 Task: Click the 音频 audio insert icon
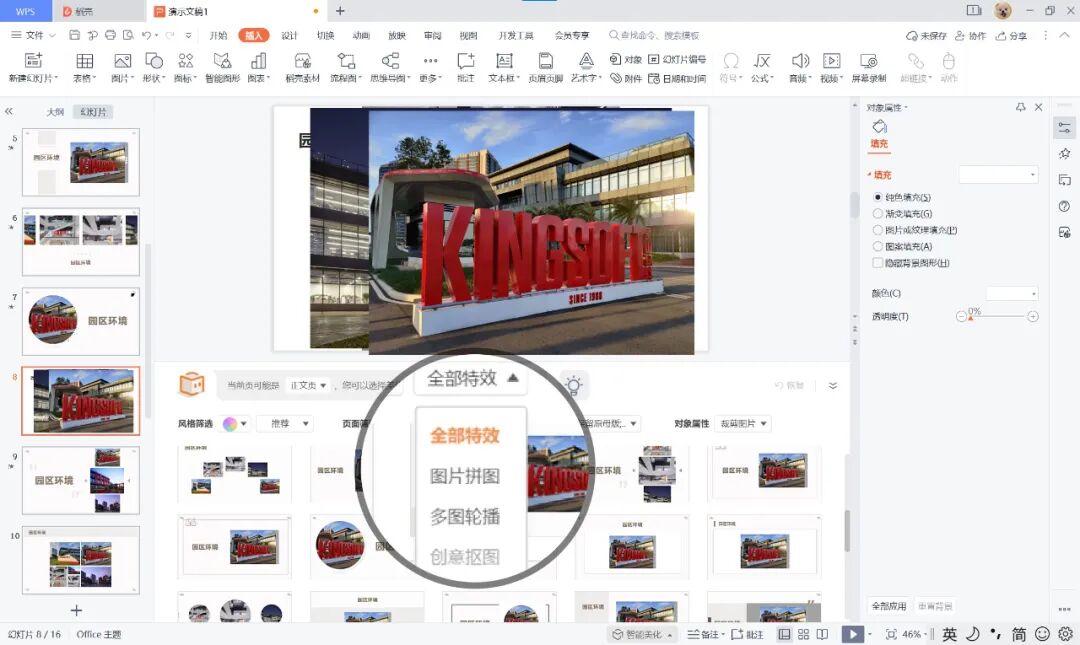coord(800,61)
